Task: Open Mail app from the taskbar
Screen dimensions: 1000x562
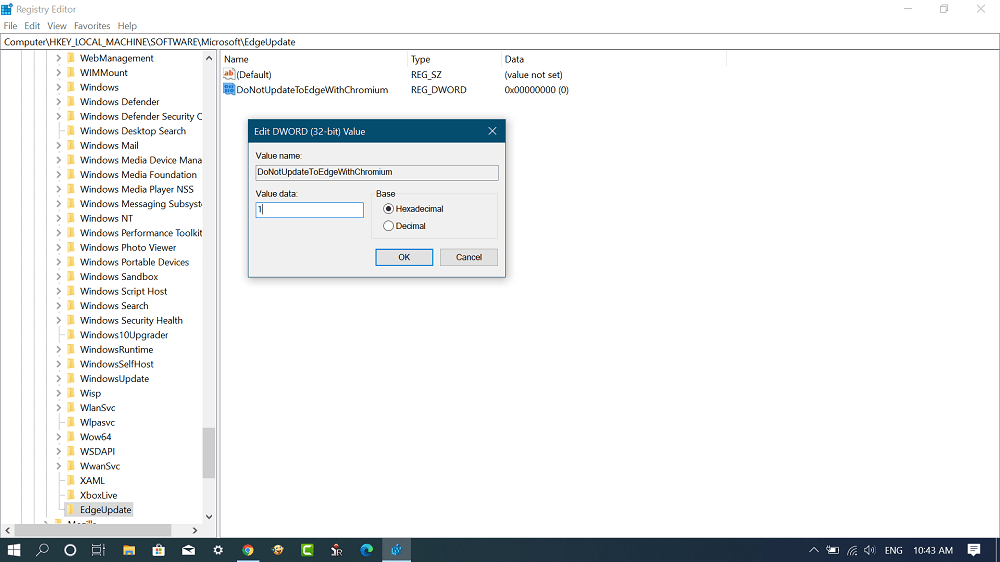Action: [x=188, y=550]
